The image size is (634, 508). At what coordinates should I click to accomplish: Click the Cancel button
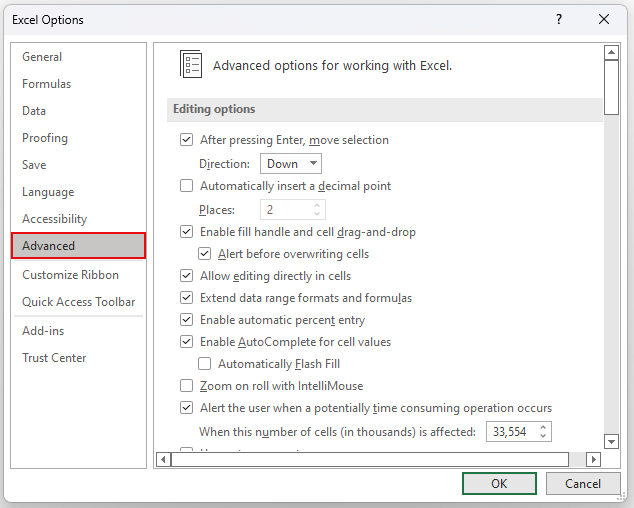582,484
